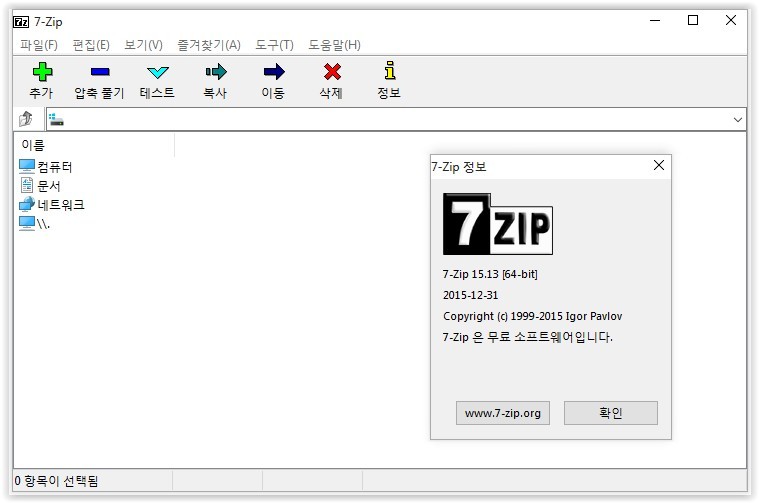Close the 7-Zip 정보 dialog
The width and height of the screenshot is (759, 503).
659,165
